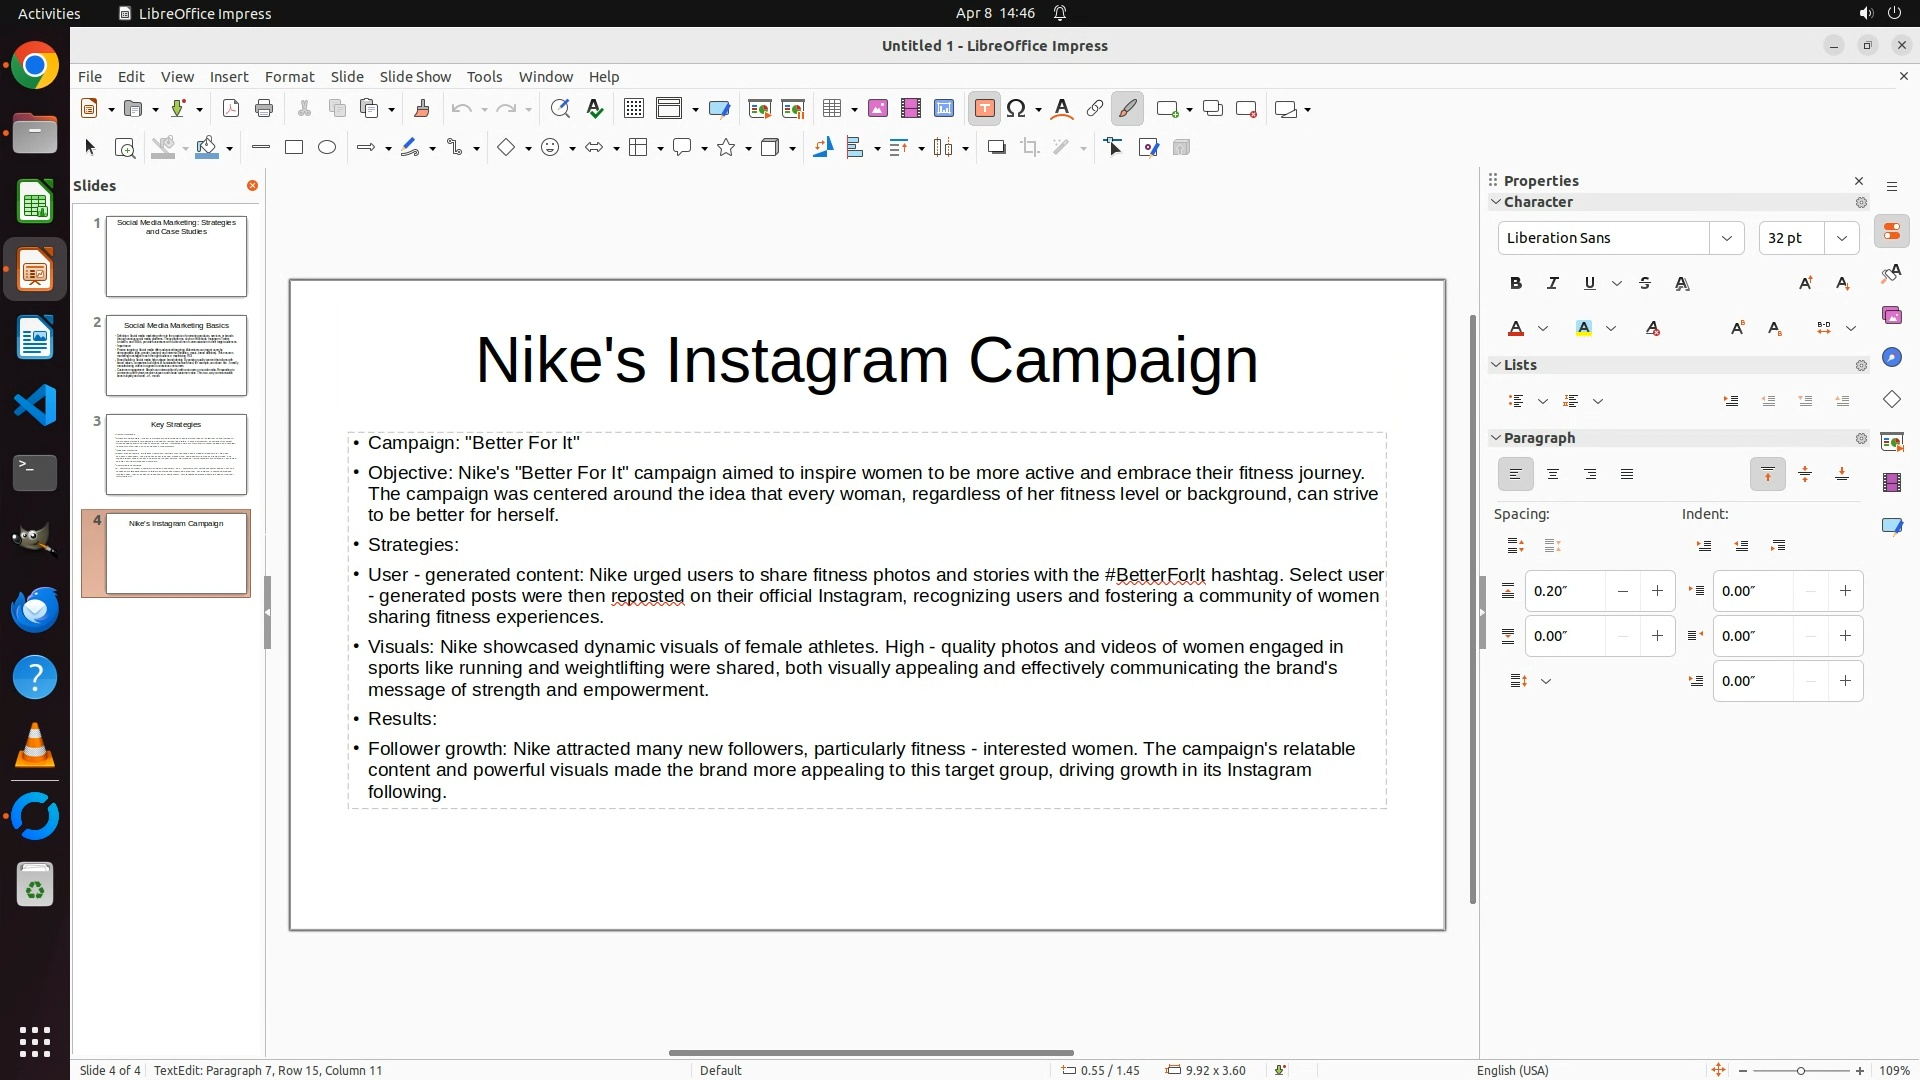Toggle Bold formatting in Character panel
The width and height of the screenshot is (1920, 1080).
tap(1516, 284)
